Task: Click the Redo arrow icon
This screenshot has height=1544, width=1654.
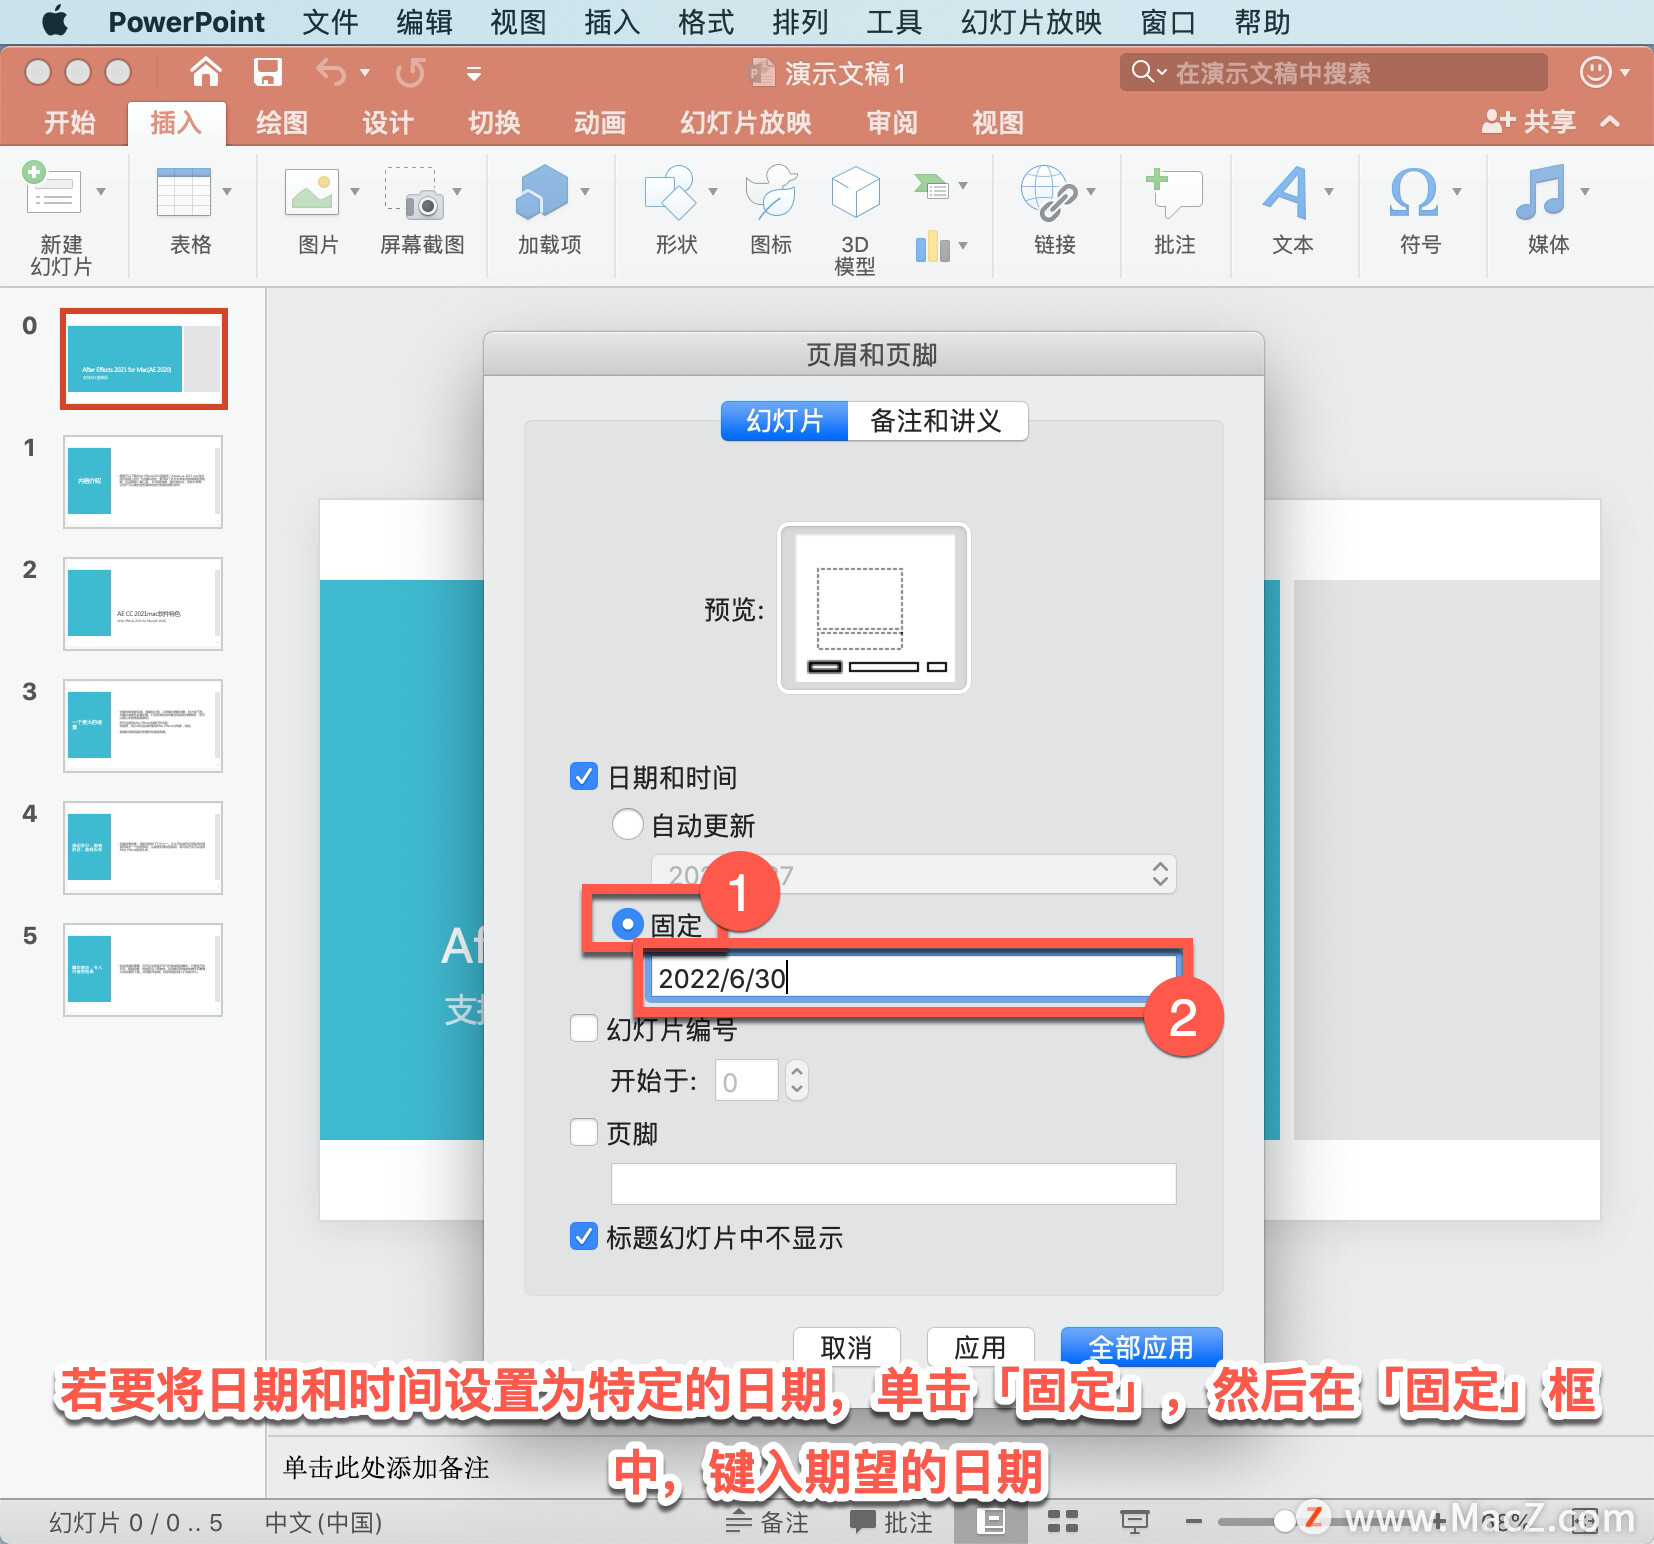Action: click(x=410, y=72)
